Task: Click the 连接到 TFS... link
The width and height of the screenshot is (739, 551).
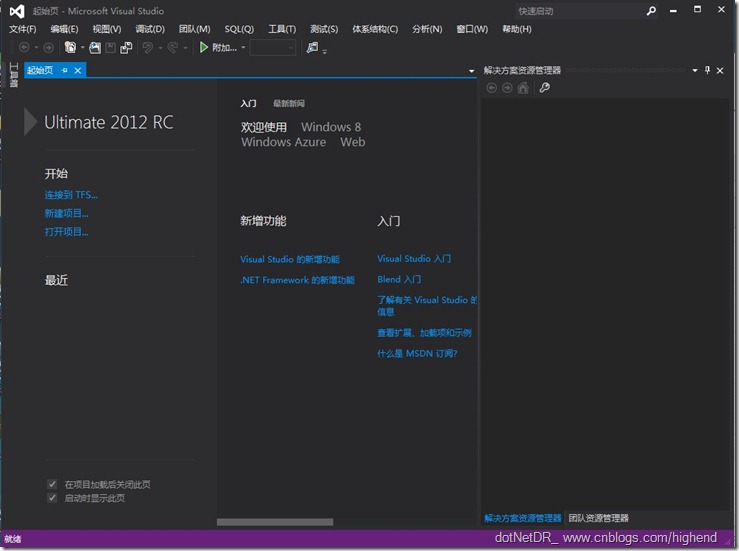Action: coord(71,195)
